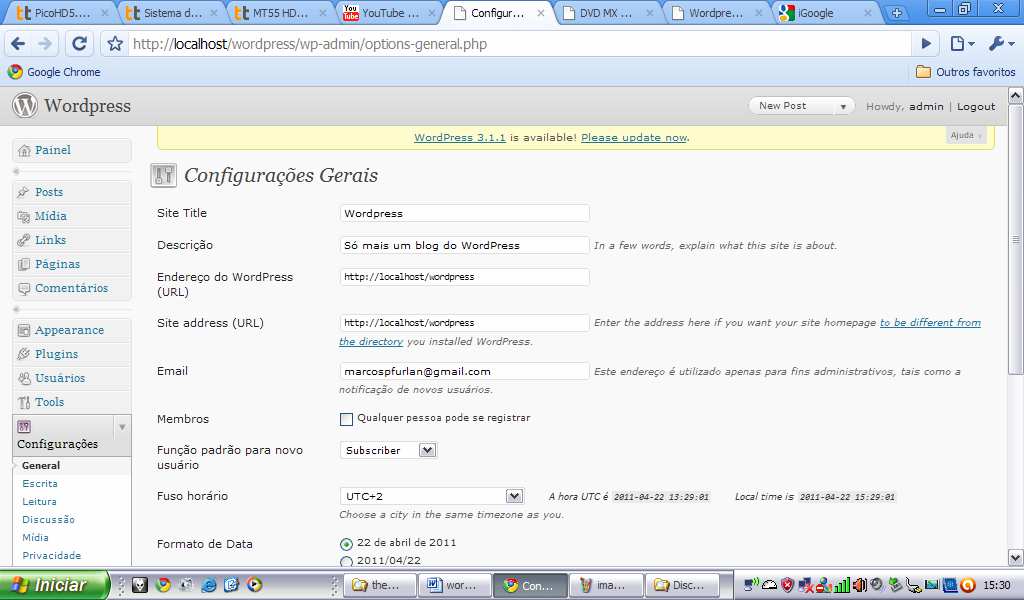Bookmark this page with the star icon

click(115, 44)
